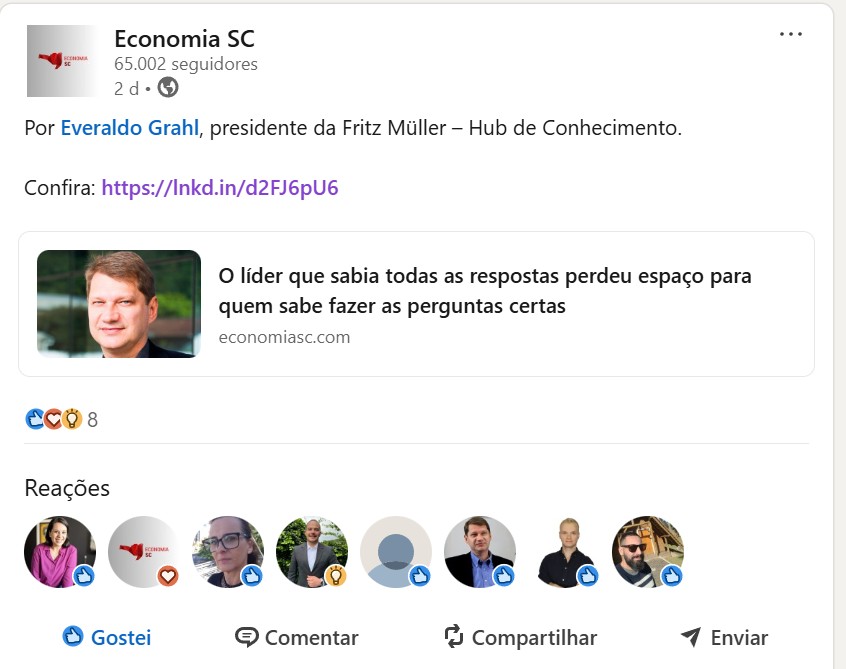
Task: Toggle the Gostei like button
Action: [x=107, y=637]
